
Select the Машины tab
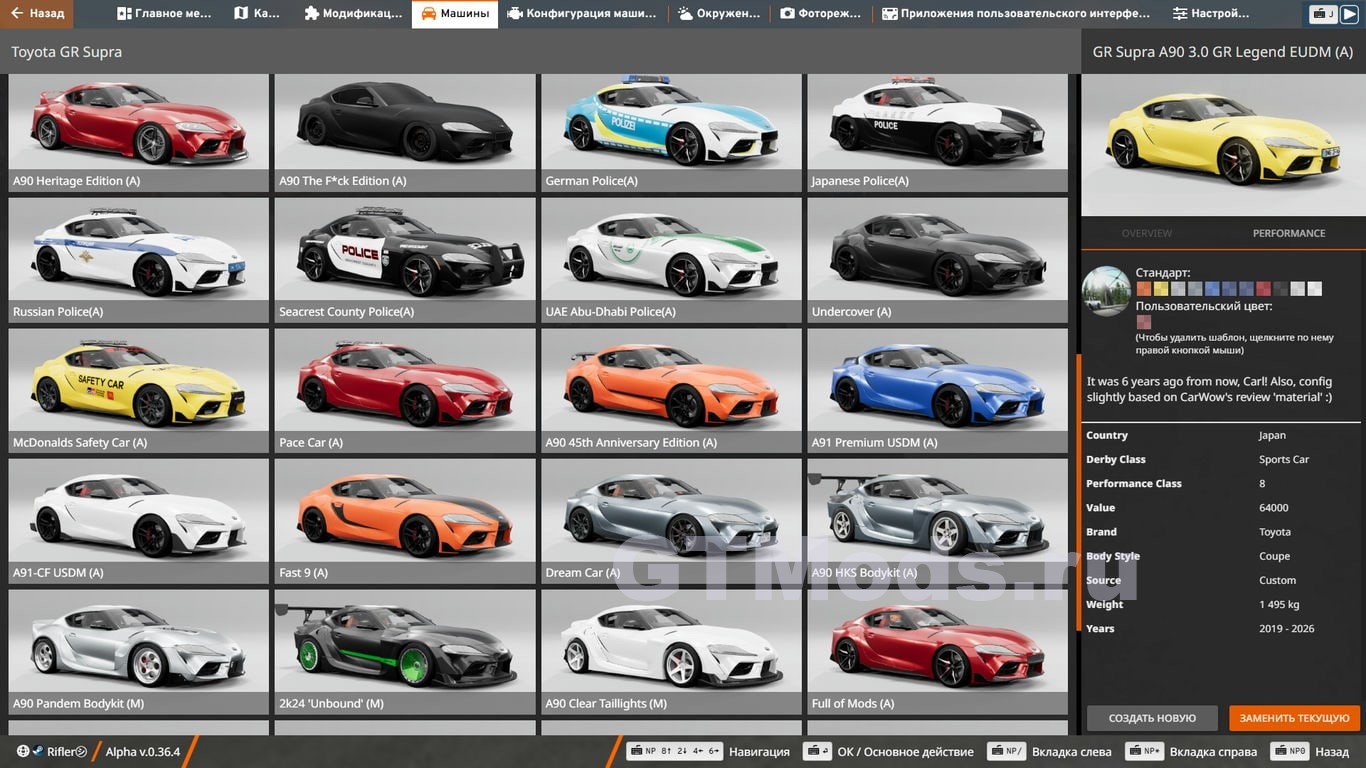click(455, 14)
